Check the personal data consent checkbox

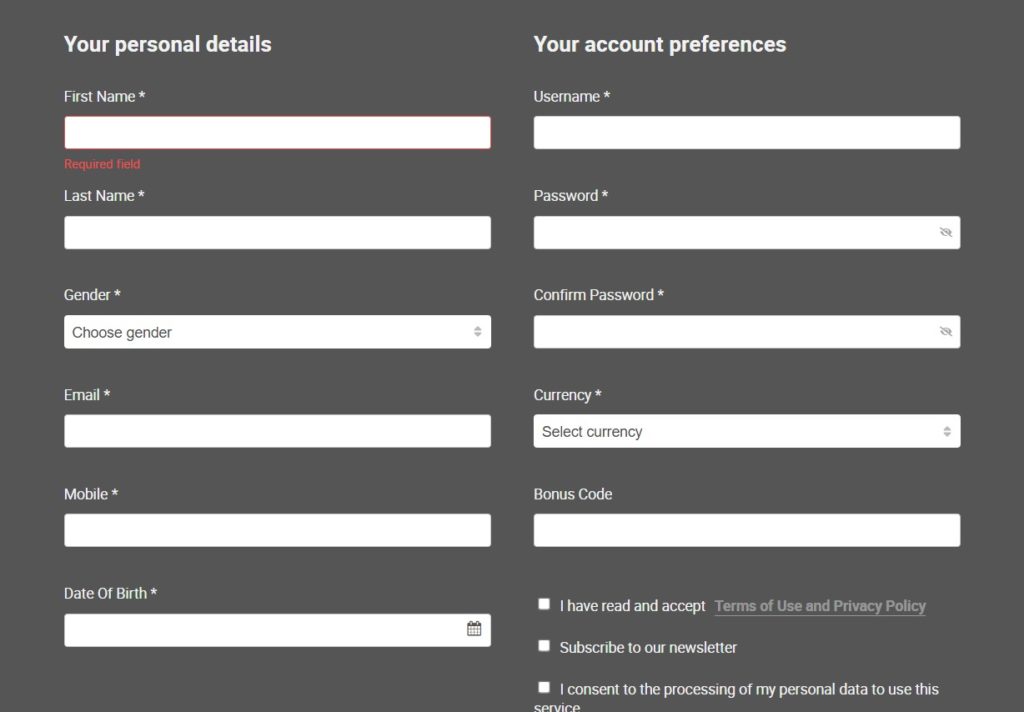point(544,687)
